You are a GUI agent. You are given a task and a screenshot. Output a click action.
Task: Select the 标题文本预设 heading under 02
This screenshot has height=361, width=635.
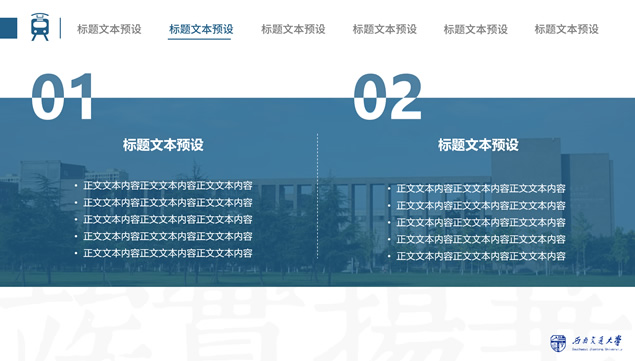click(x=478, y=145)
